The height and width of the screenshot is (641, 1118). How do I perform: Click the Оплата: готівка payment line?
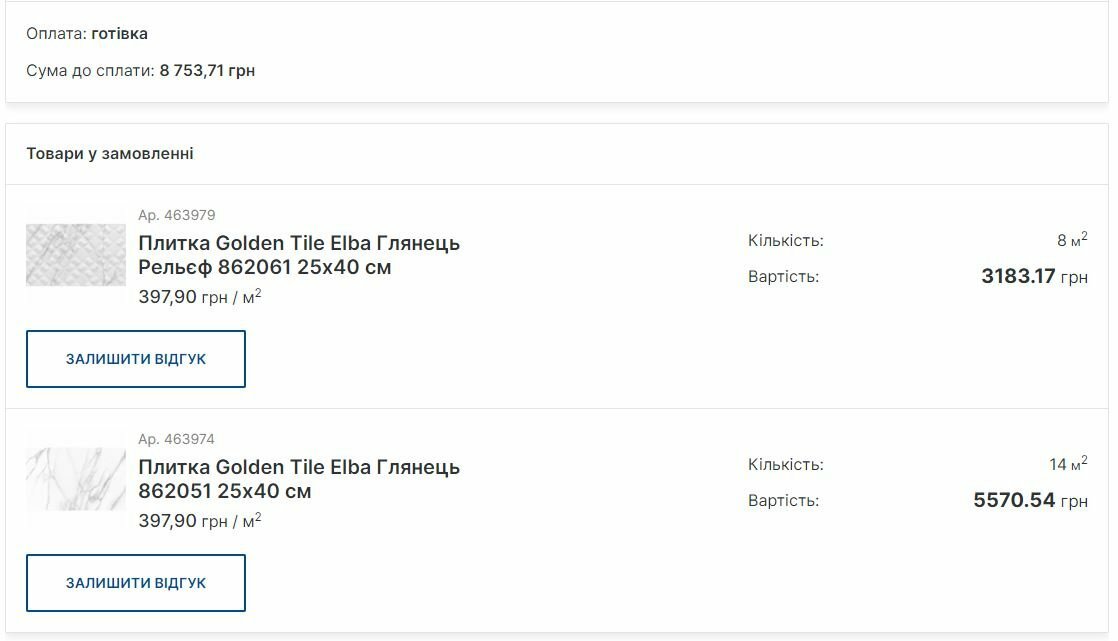(87, 34)
